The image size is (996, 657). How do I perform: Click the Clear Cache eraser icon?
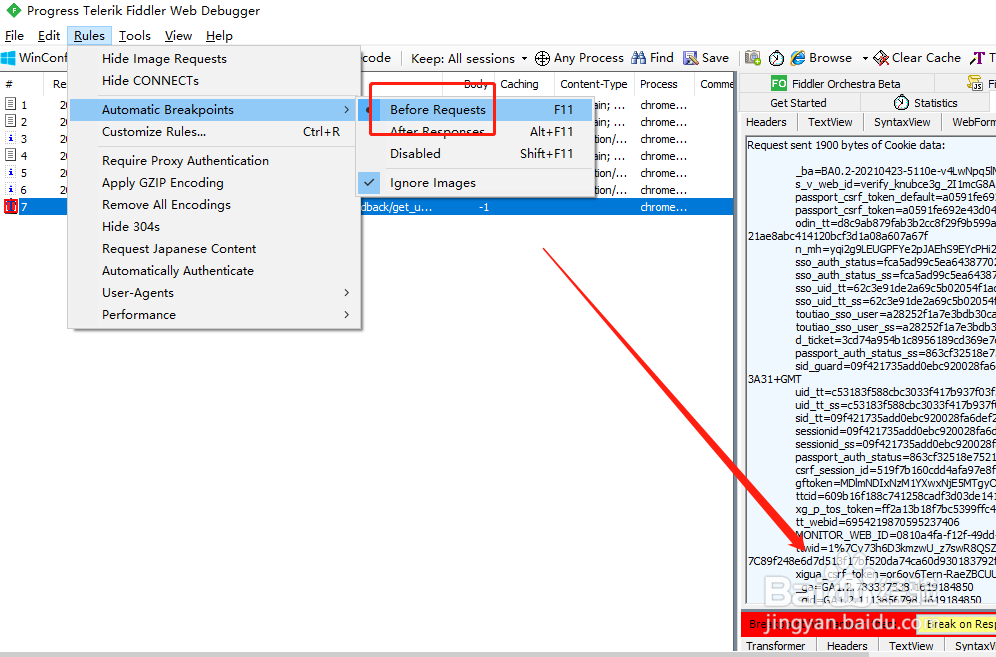pyautogui.click(x=881, y=58)
